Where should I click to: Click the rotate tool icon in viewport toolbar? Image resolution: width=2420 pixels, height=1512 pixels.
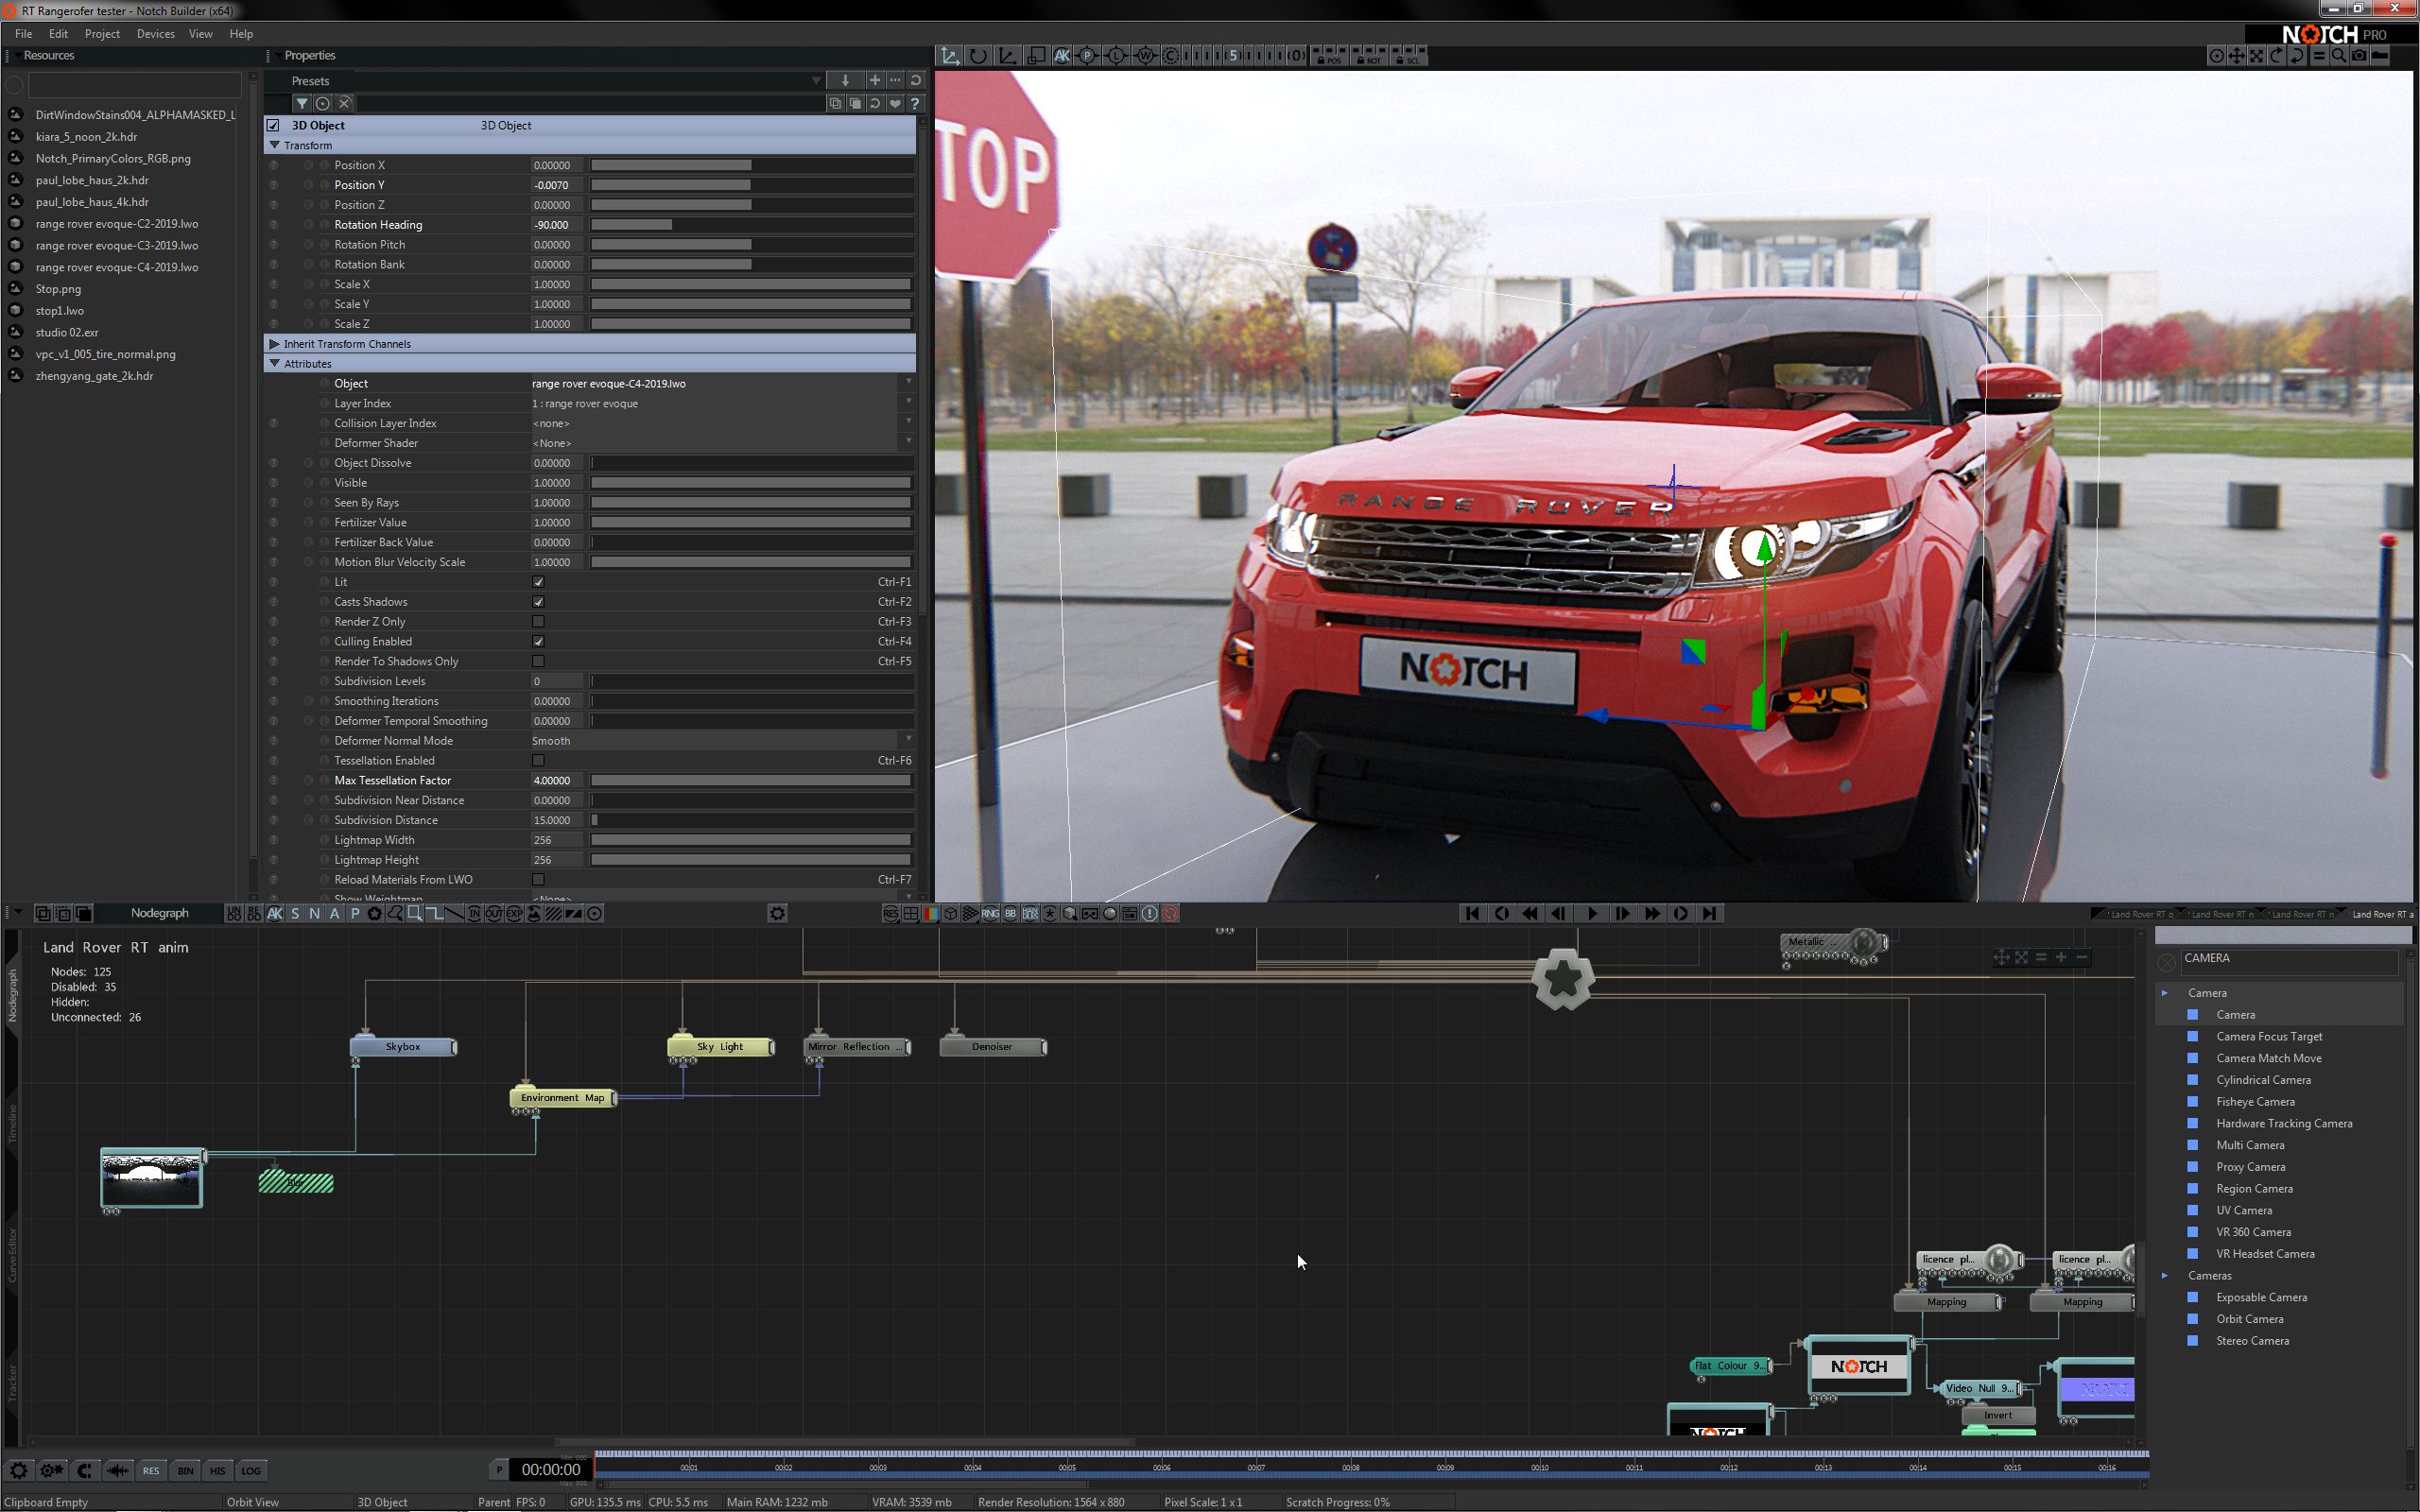978,56
